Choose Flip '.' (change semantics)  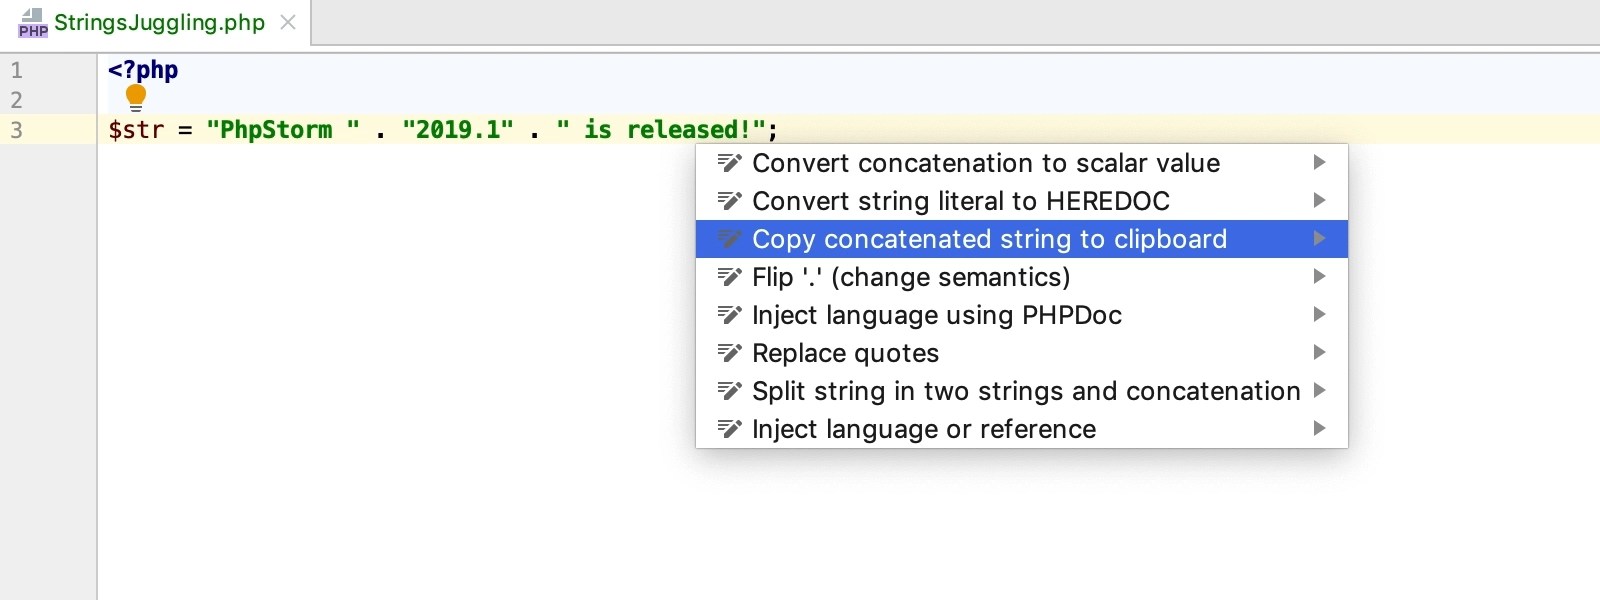coord(1022,277)
